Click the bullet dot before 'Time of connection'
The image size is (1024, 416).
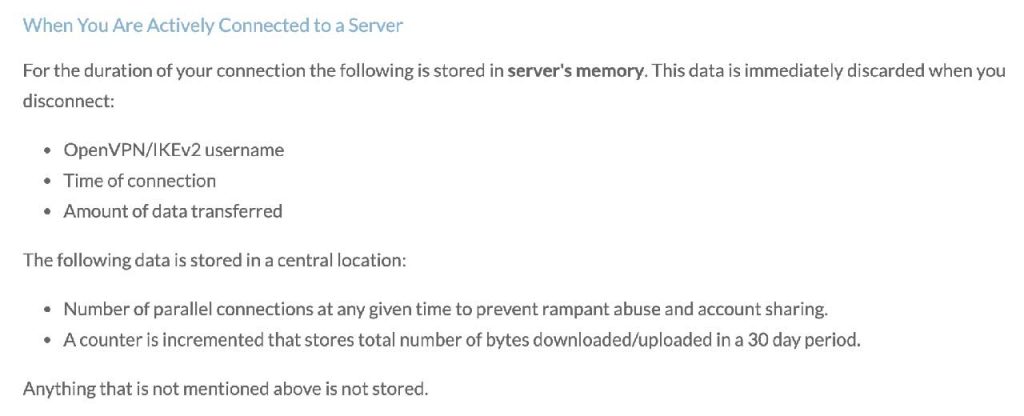pyautogui.click(x=47, y=182)
